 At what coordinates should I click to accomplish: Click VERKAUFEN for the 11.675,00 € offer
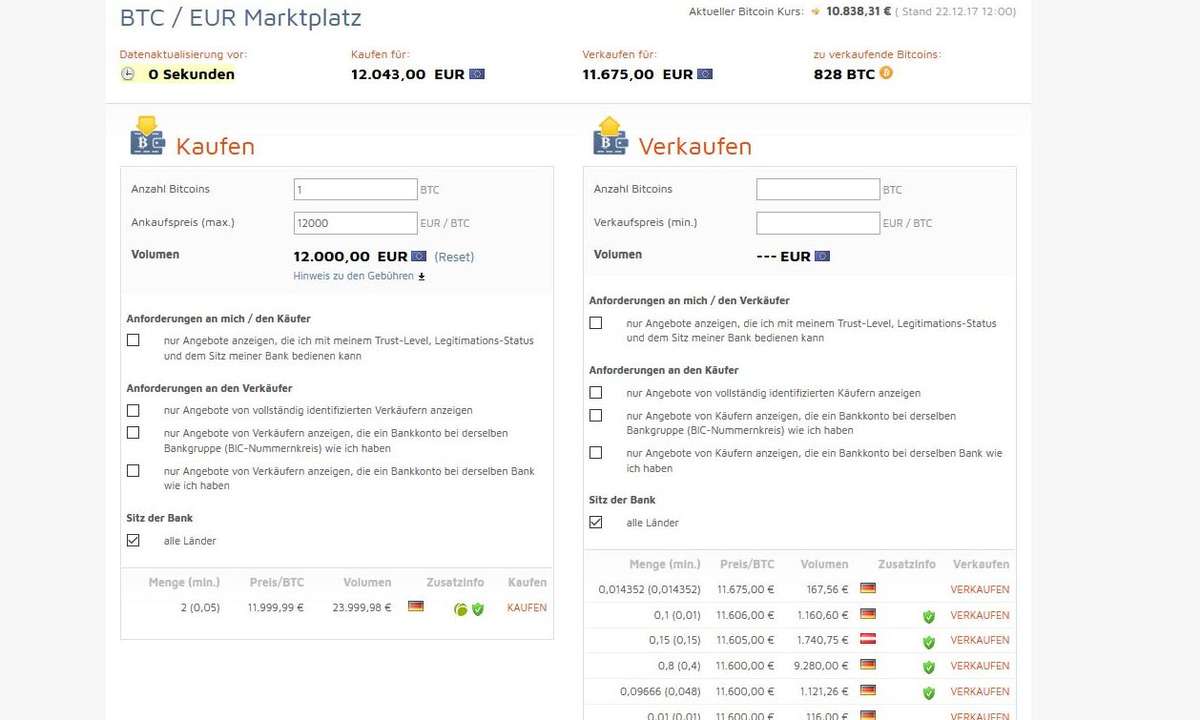980,589
